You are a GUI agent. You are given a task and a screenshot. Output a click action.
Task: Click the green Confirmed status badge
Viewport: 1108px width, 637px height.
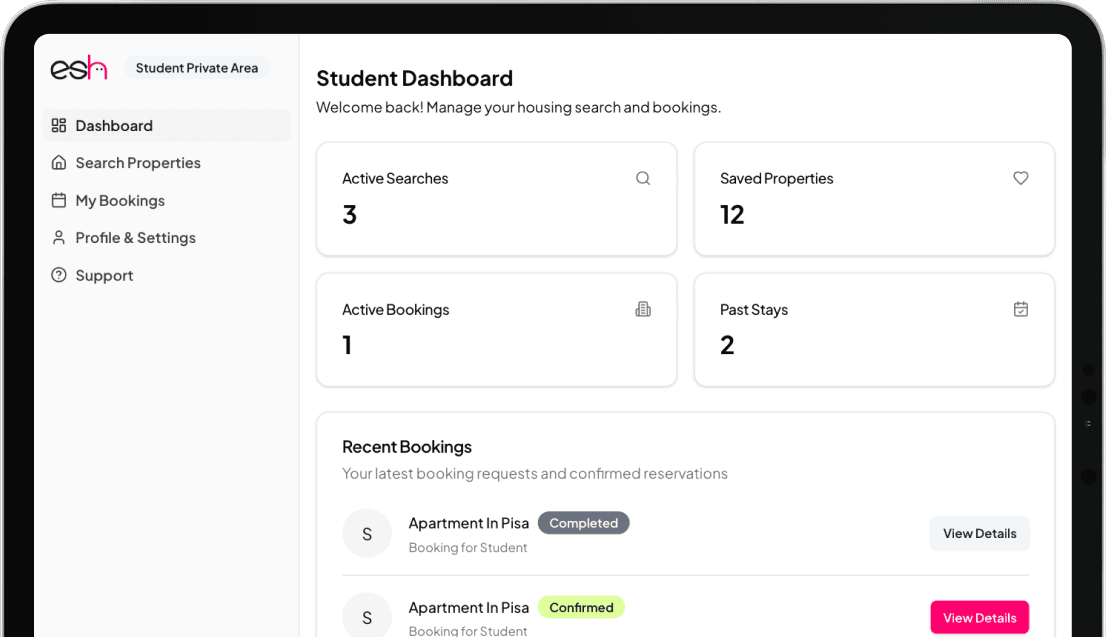point(581,607)
